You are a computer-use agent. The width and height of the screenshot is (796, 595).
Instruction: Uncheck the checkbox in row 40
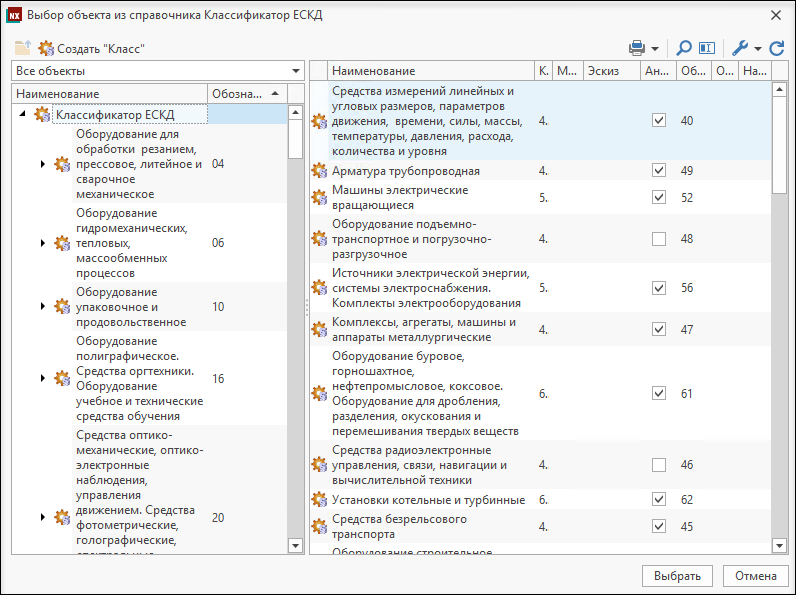(658, 120)
